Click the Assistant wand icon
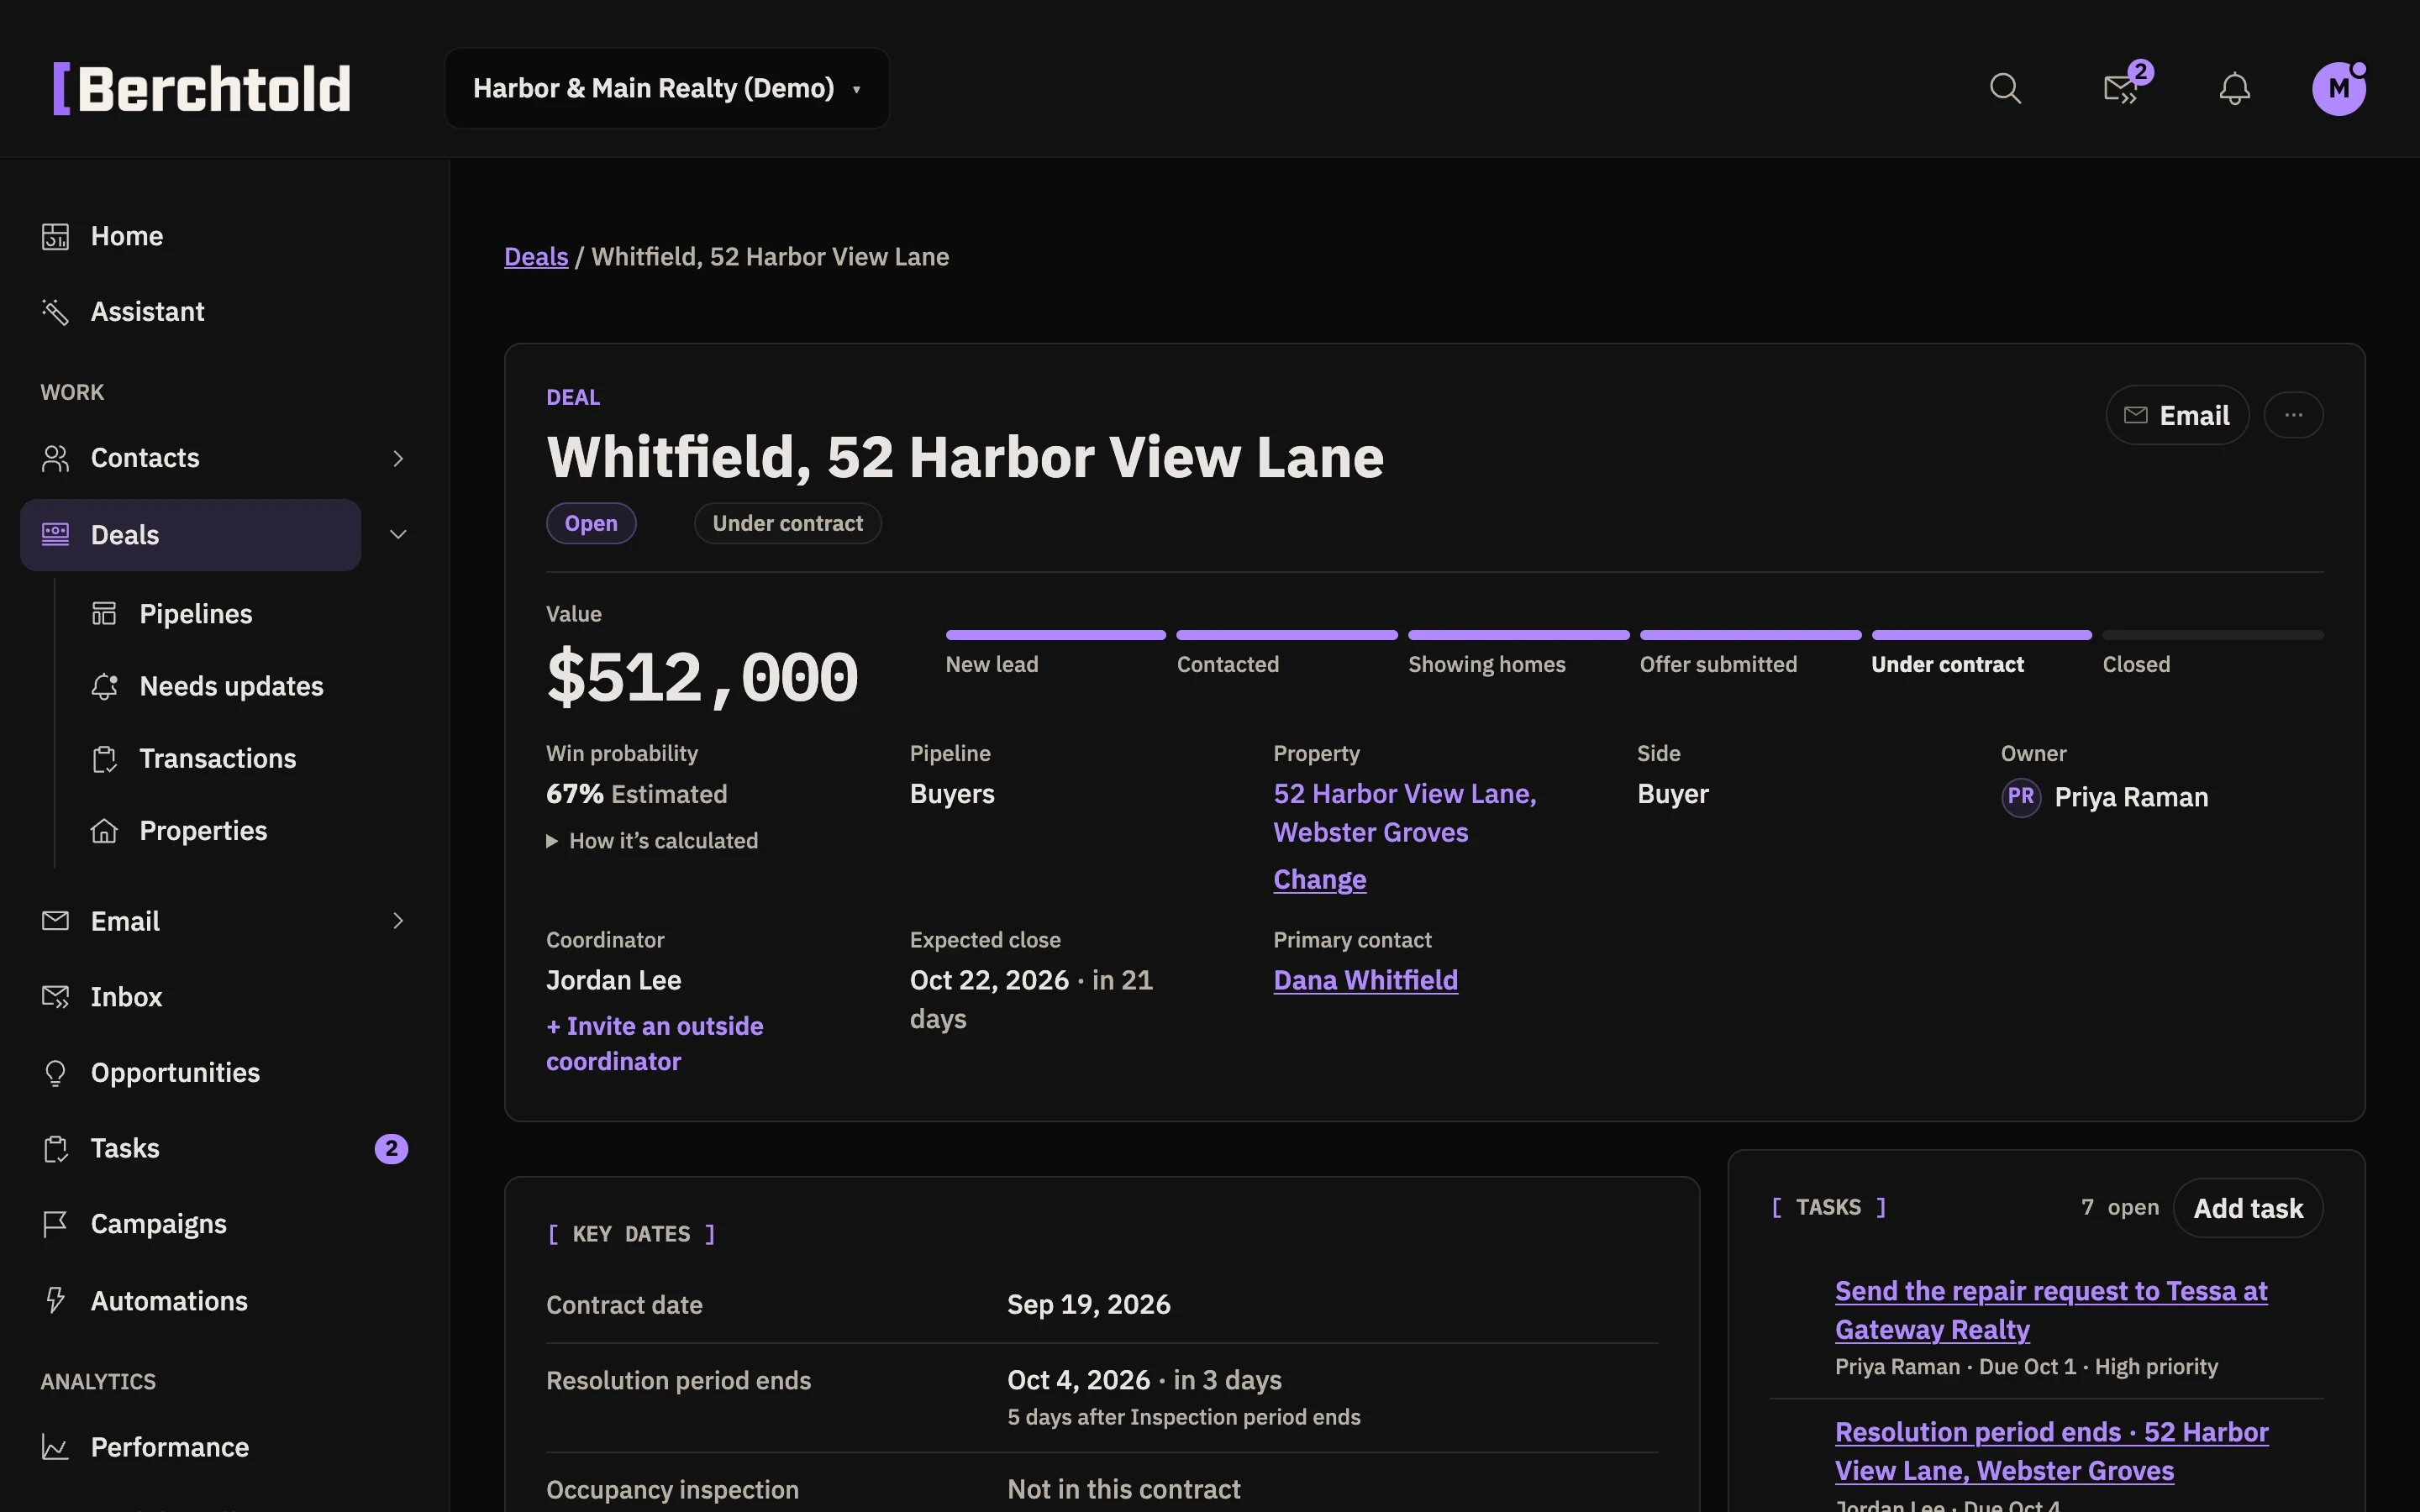This screenshot has width=2420, height=1512. point(56,312)
